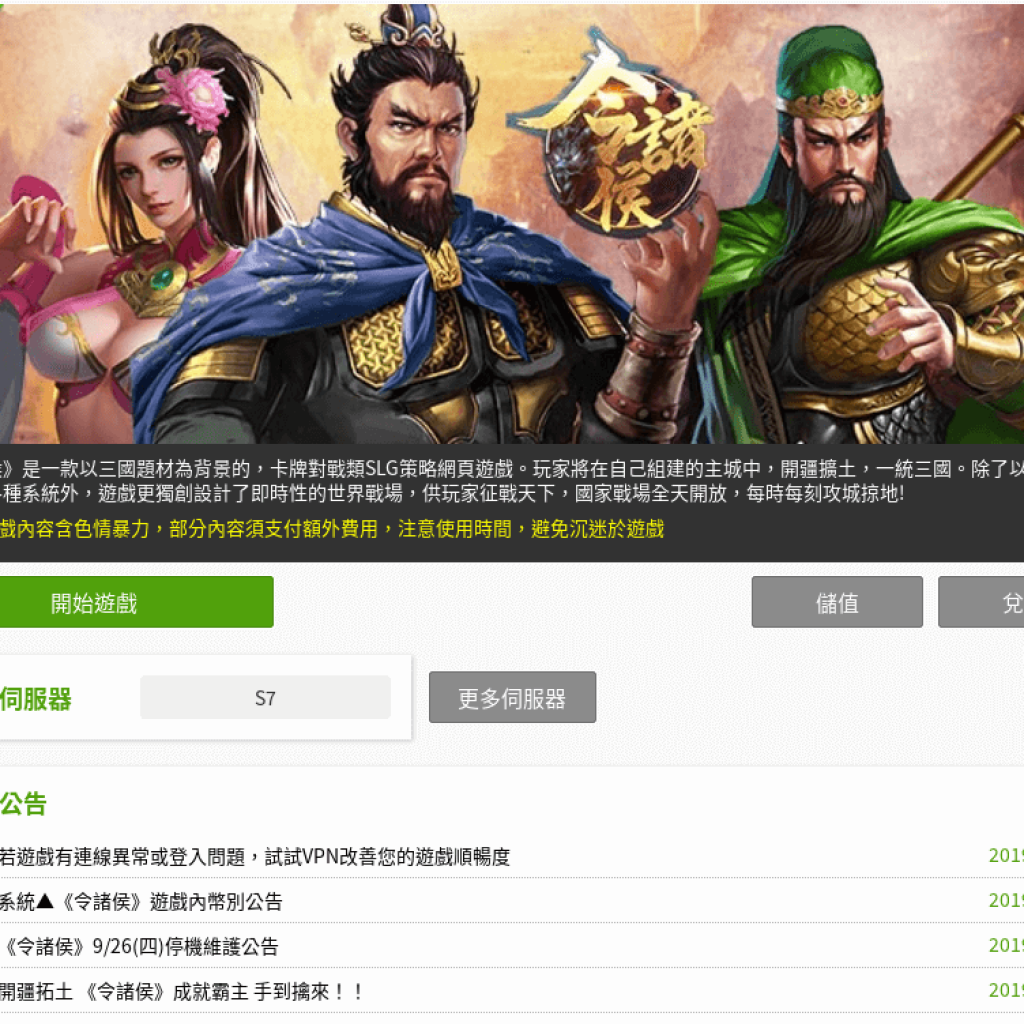
Task: Click the partially visible 兌 redeem button
Action: pos(982,602)
